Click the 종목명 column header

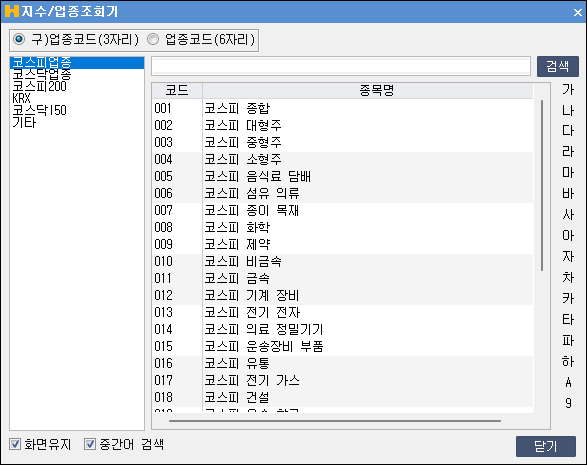coord(368,91)
